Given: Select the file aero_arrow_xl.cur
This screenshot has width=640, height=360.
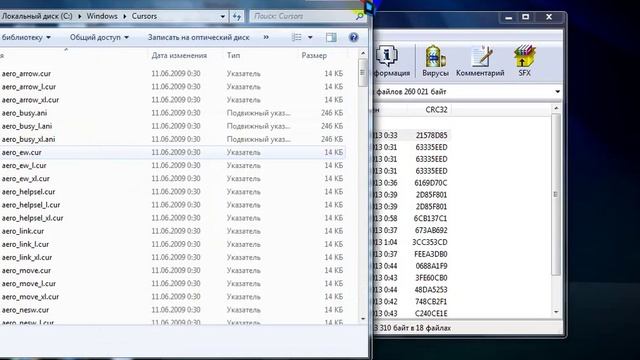Looking at the screenshot, I should pos(30,100).
